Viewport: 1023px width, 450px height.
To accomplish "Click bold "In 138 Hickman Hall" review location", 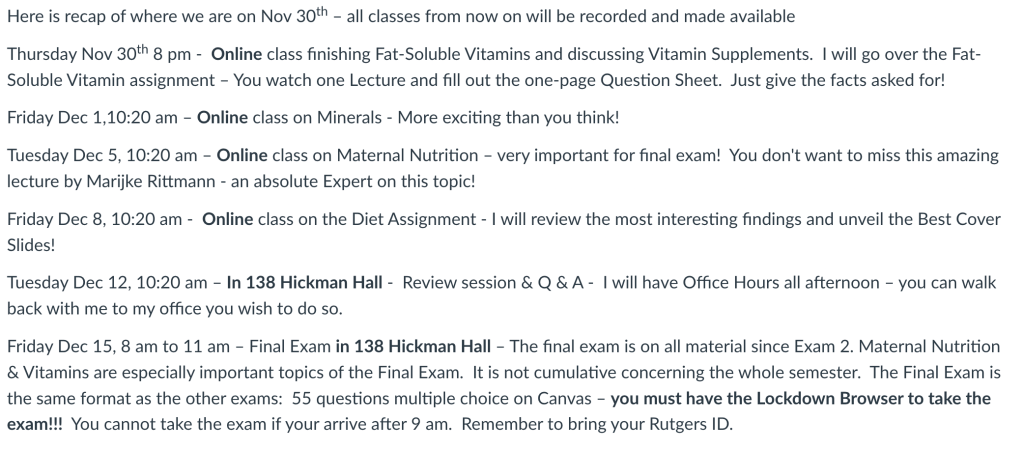I will (304, 283).
